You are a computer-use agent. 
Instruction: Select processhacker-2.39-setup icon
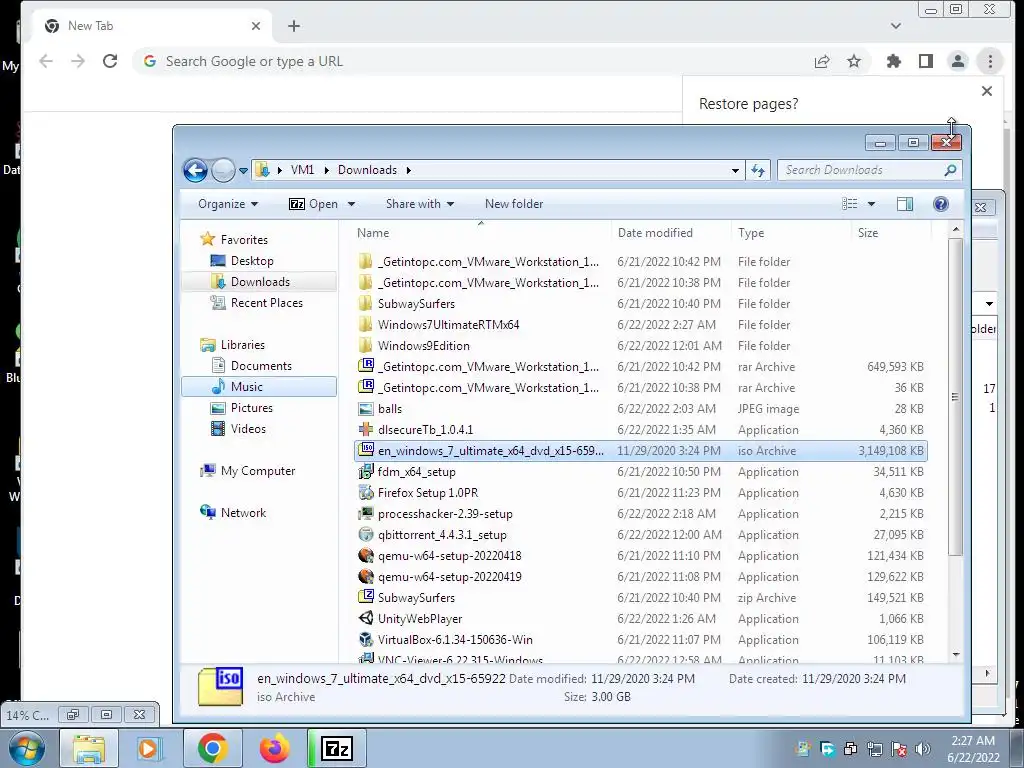pos(366,513)
